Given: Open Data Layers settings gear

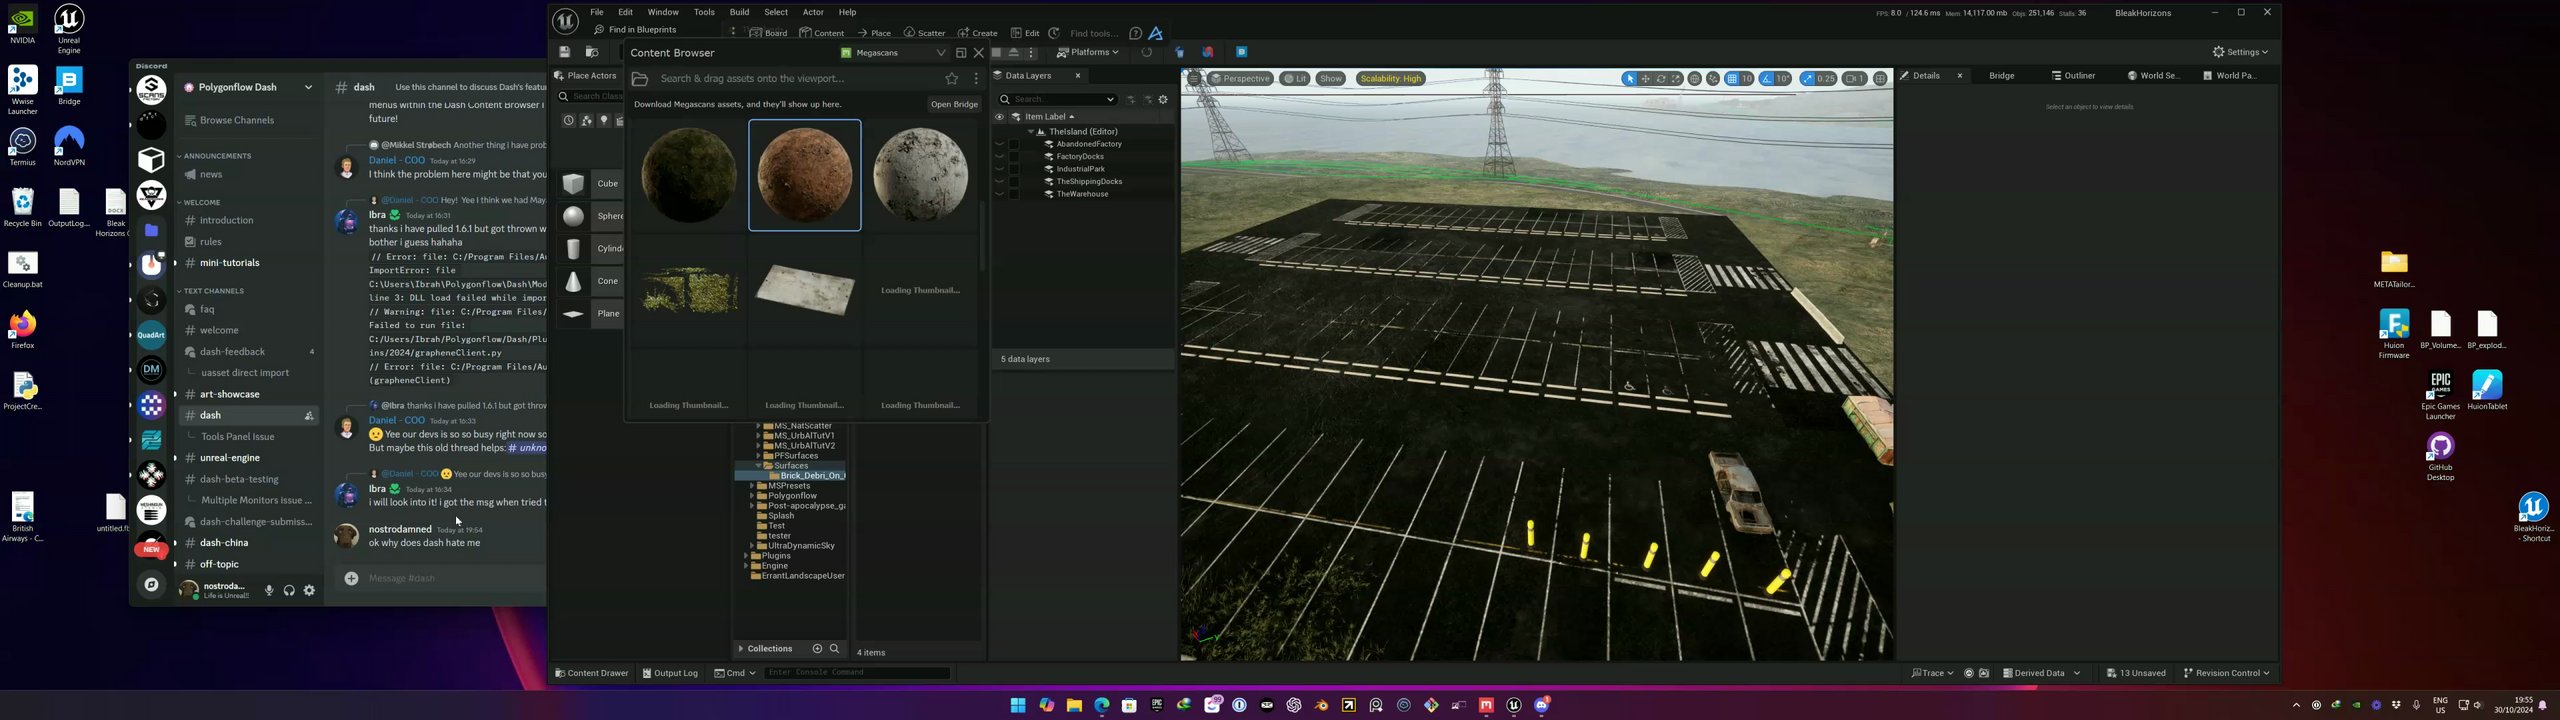Looking at the screenshot, I should coord(1163,99).
